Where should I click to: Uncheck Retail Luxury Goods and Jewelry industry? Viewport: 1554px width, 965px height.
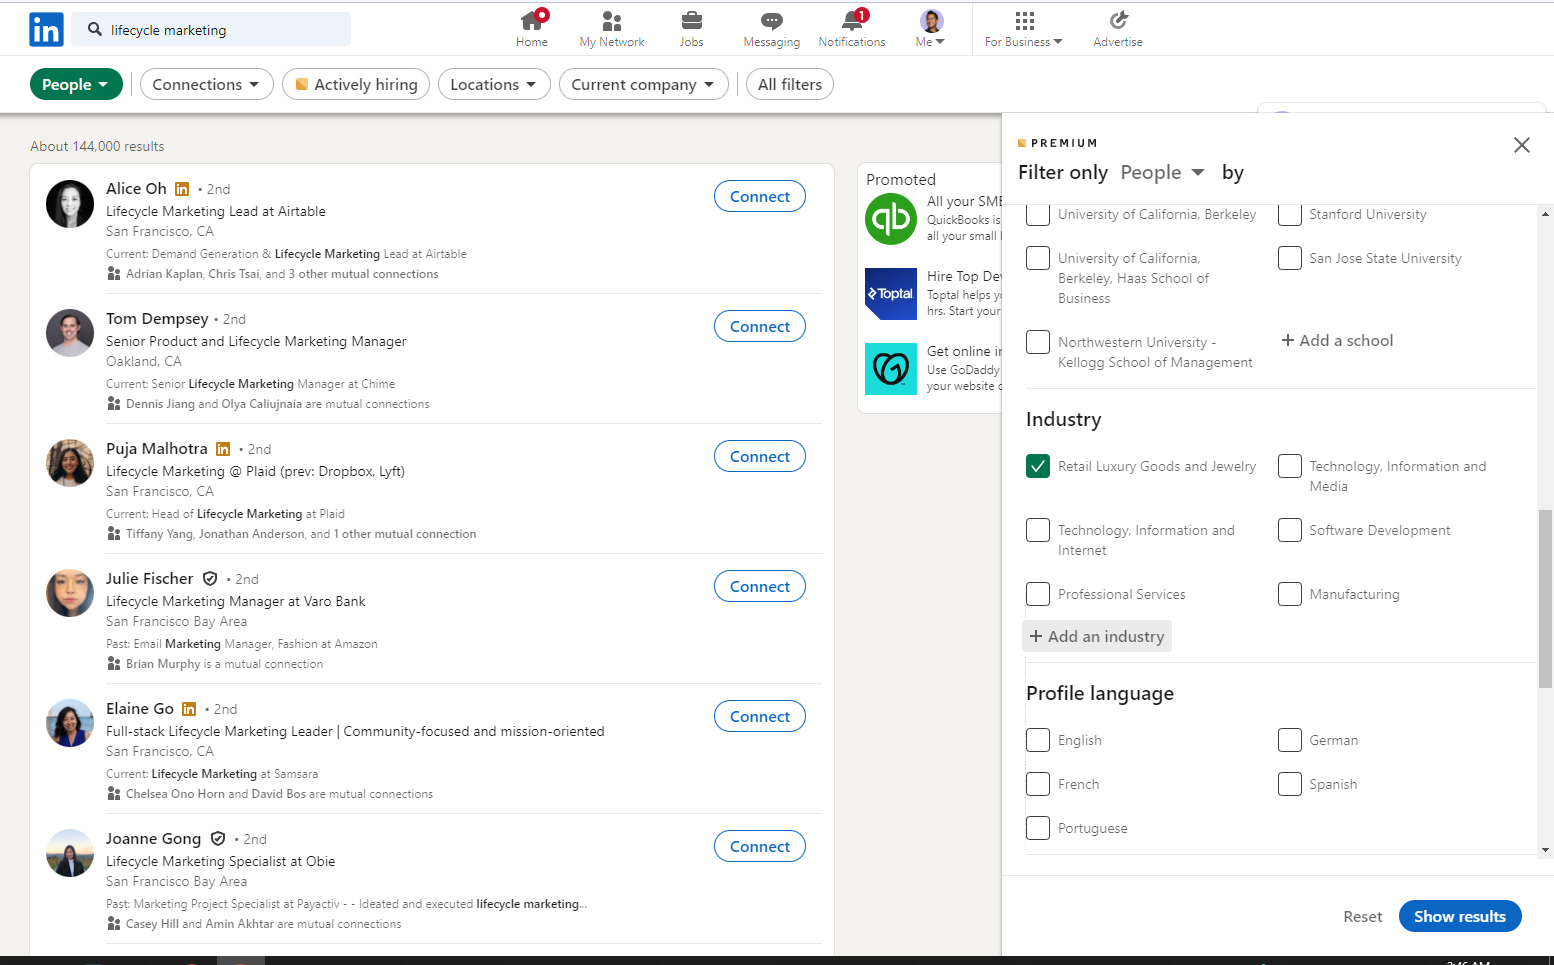pyautogui.click(x=1038, y=466)
